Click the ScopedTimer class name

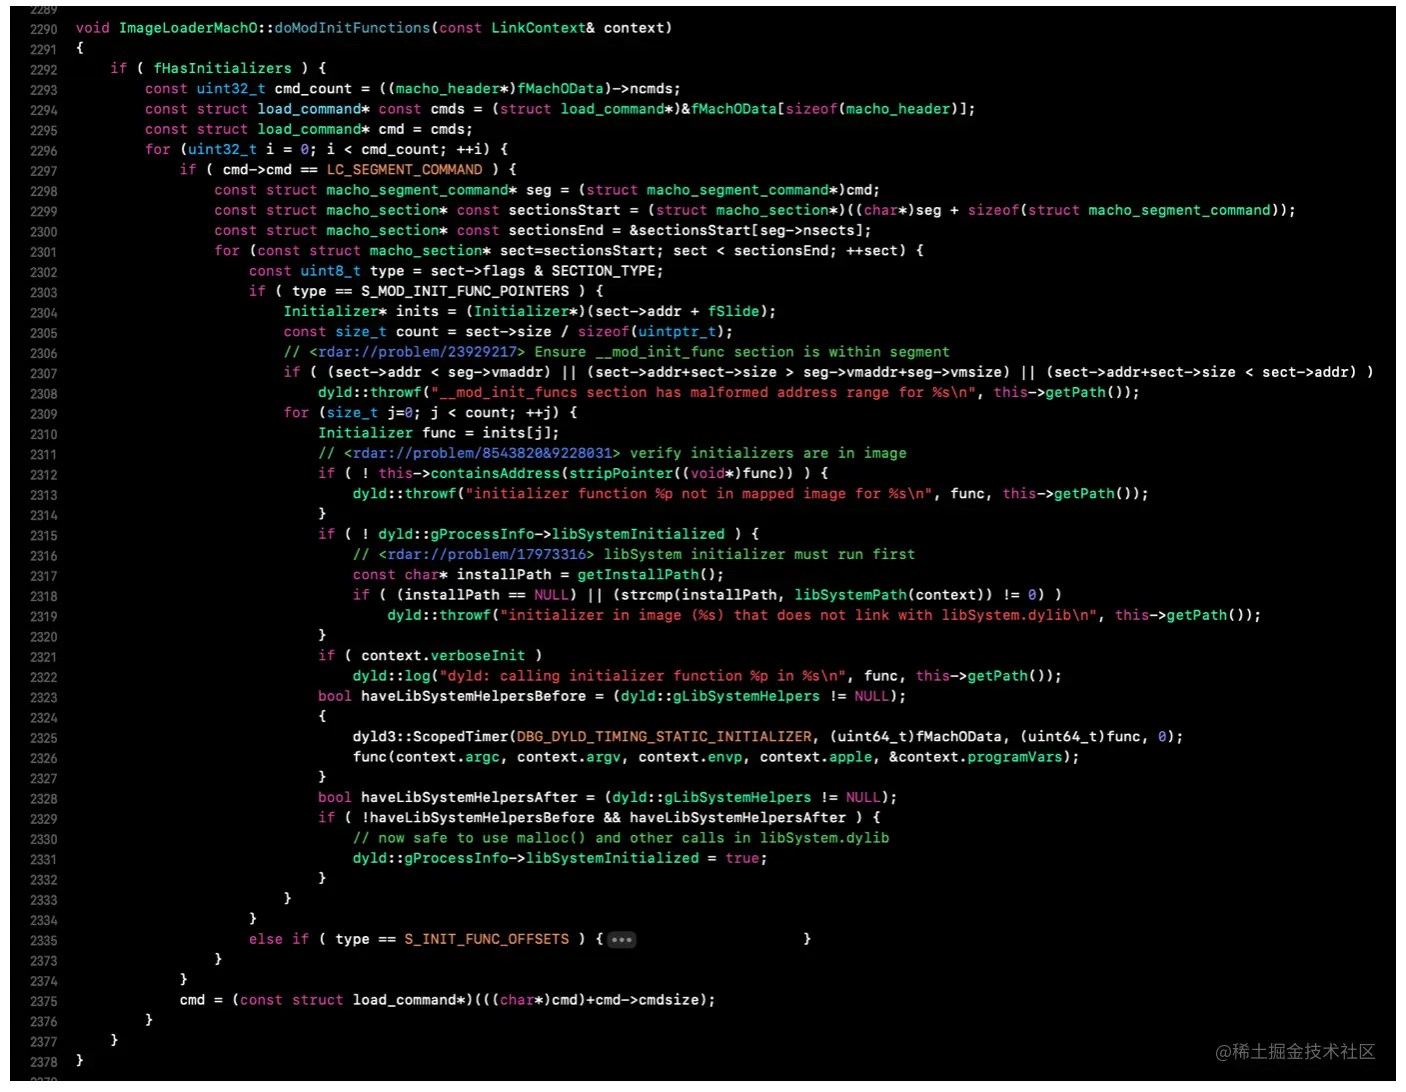[x=461, y=737]
